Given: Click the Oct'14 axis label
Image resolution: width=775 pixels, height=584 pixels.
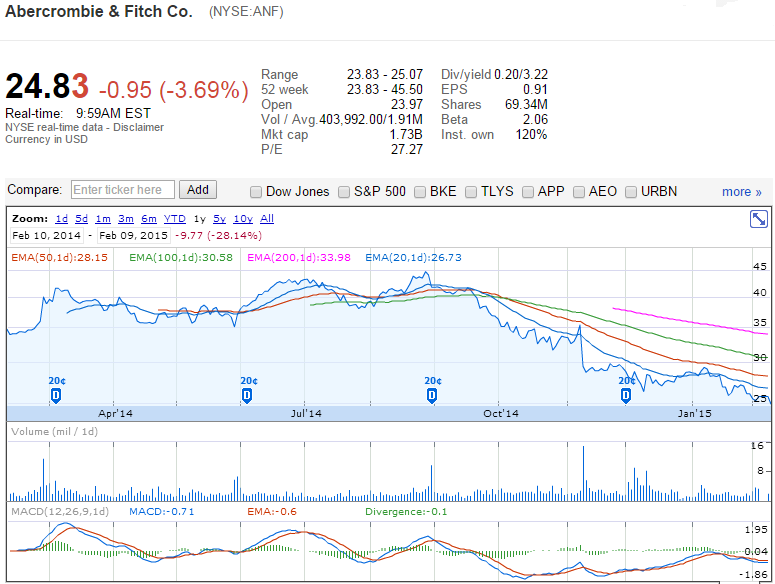Looking at the screenshot, I should 501,414.
